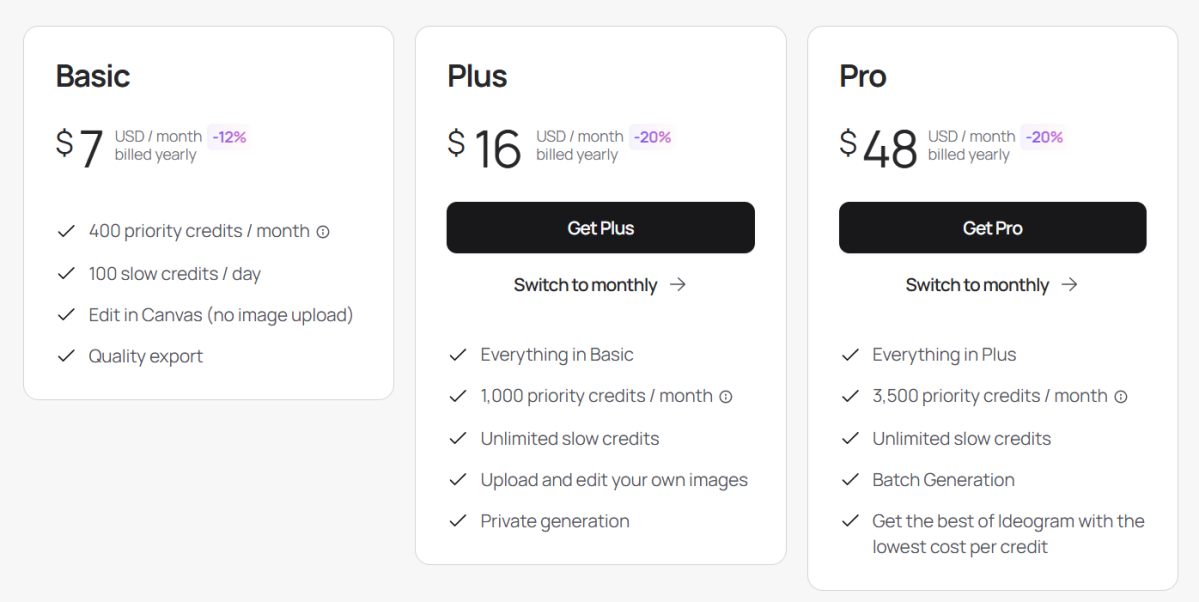
Task: Click info icon beside 3,500 priority credits
Action: point(1121,397)
